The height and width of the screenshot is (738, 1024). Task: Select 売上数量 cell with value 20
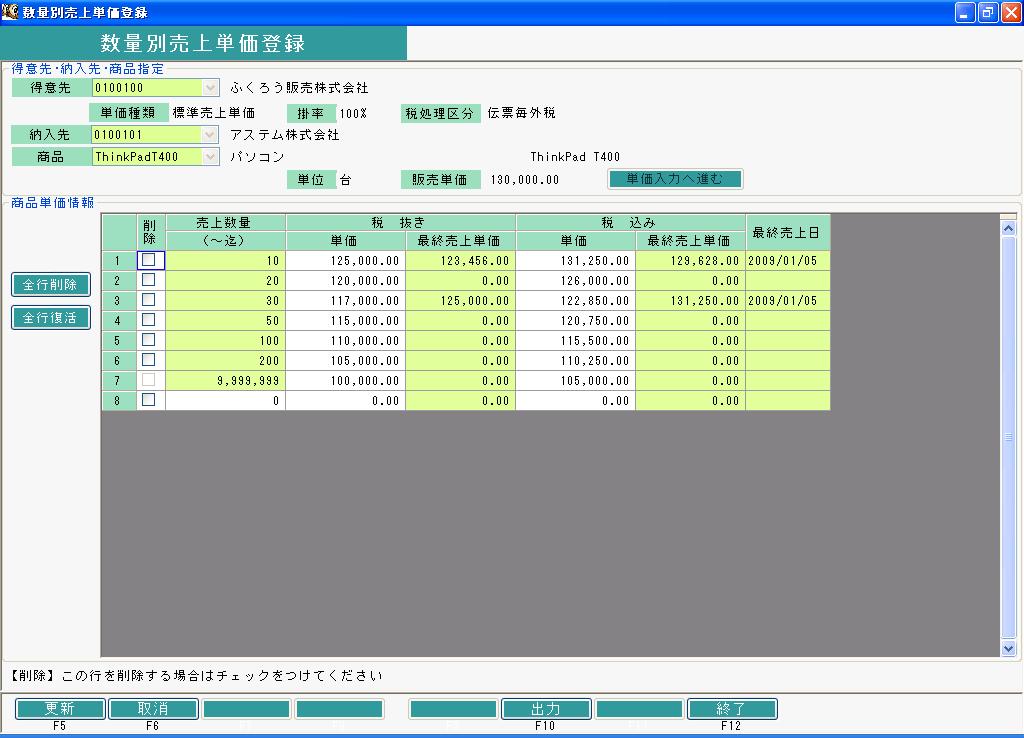tap(225, 281)
